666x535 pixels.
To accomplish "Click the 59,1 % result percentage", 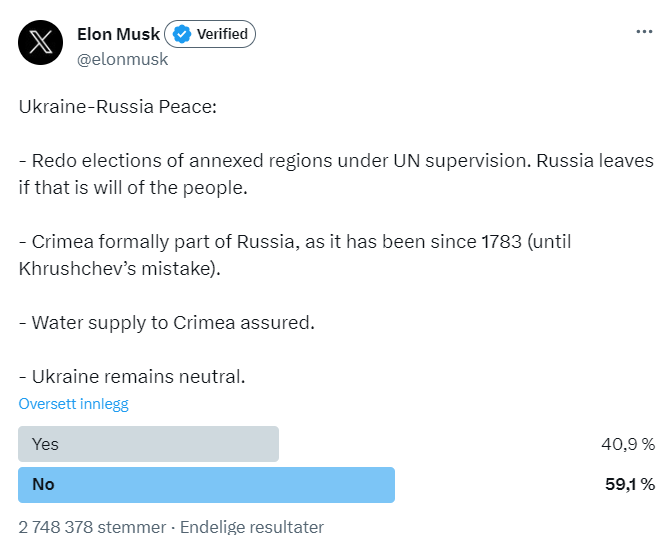I will tap(628, 484).
